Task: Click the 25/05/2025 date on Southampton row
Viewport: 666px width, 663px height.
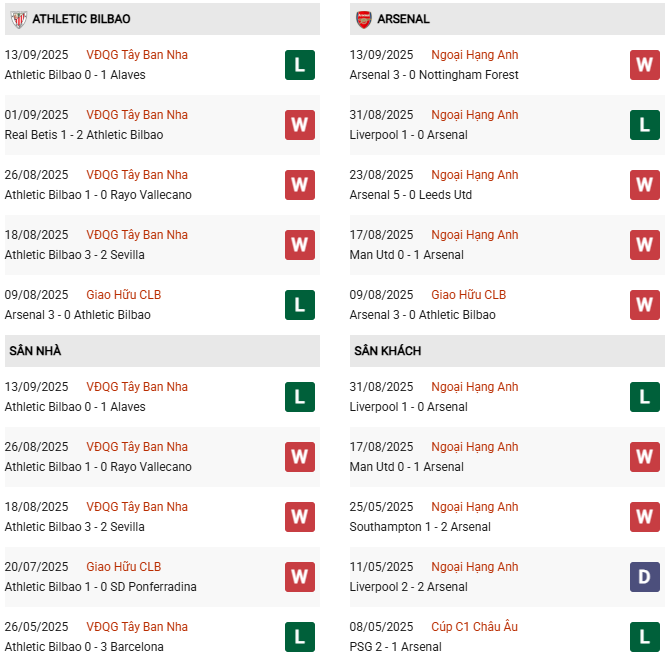Action: coord(381,507)
